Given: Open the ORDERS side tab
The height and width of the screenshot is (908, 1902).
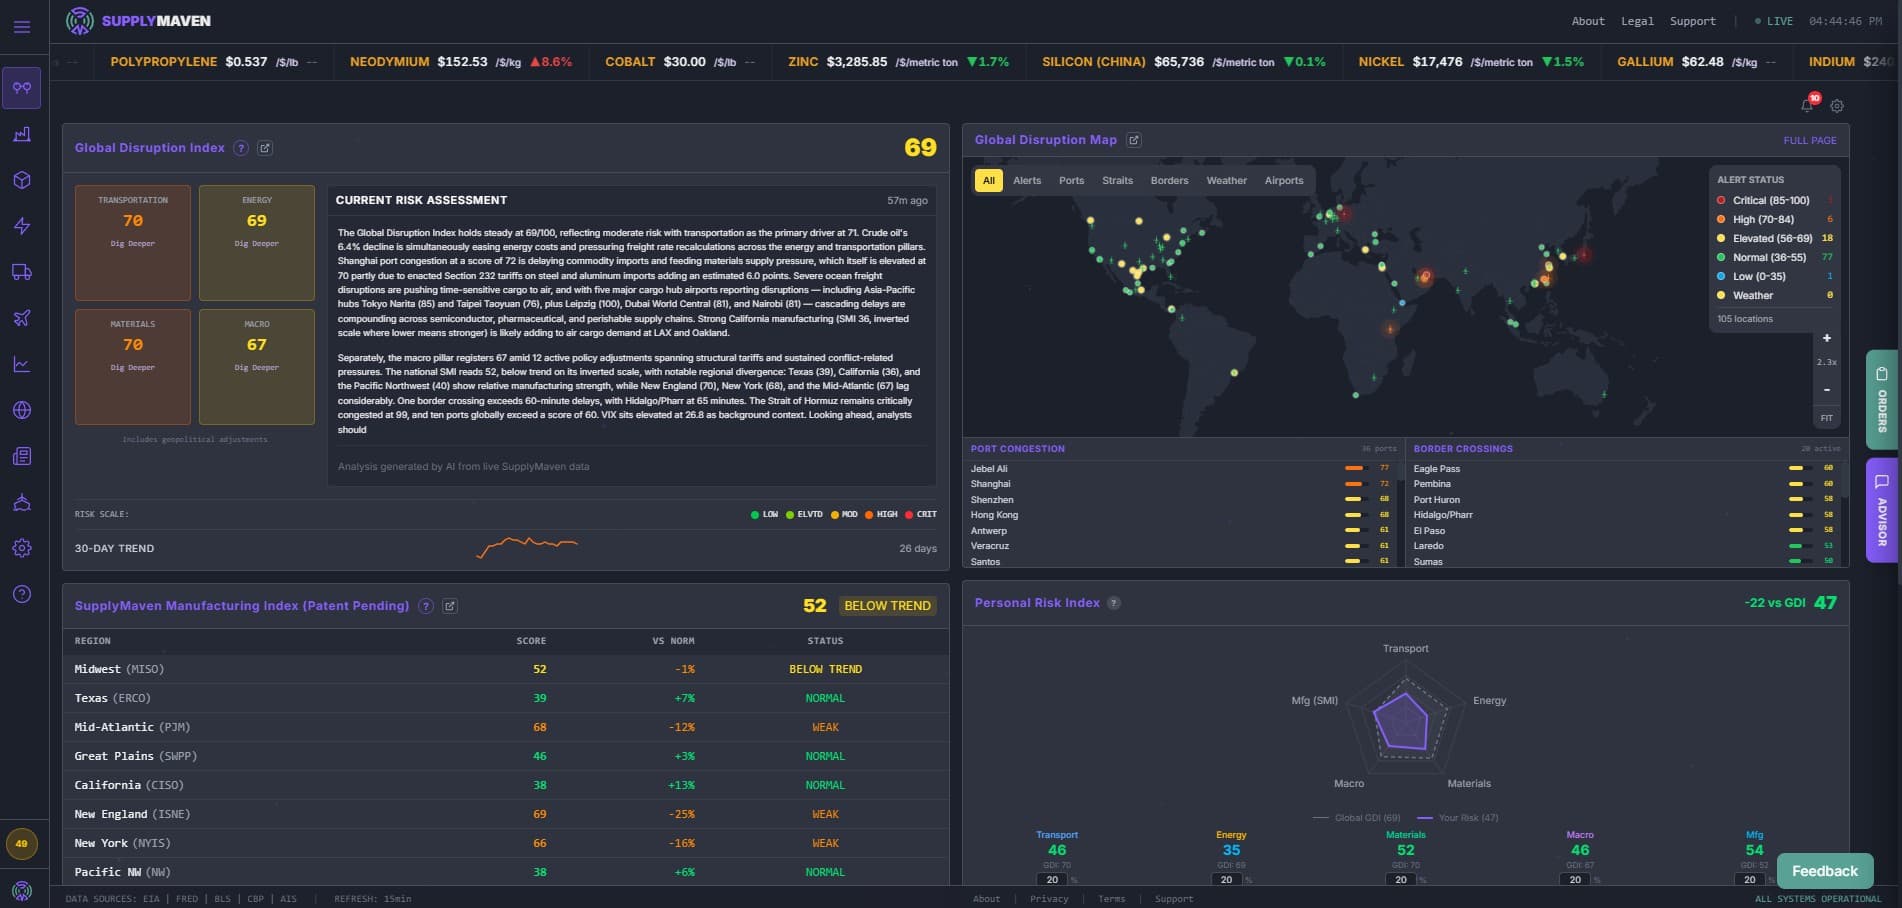Looking at the screenshot, I should tap(1881, 399).
